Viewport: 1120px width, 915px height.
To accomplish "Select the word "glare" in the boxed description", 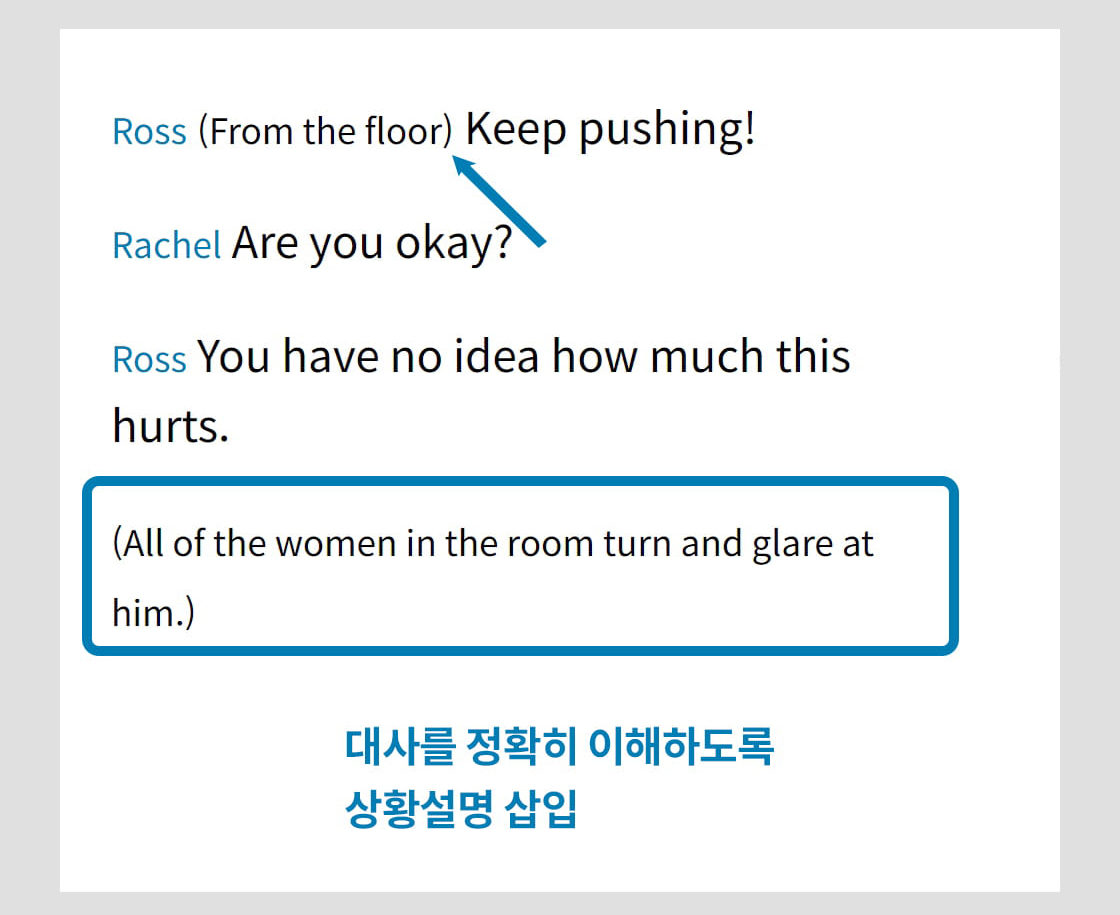I will pyautogui.click(x=791, y=546).
